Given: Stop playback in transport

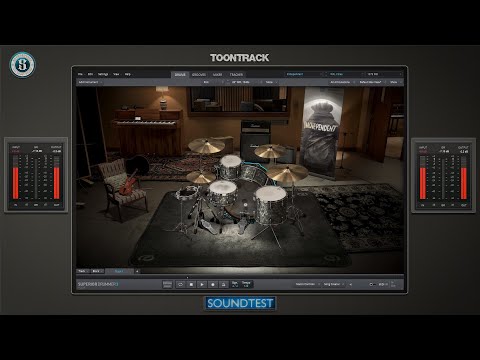Looking at the screenshot, I should click(x=191, y=284).
